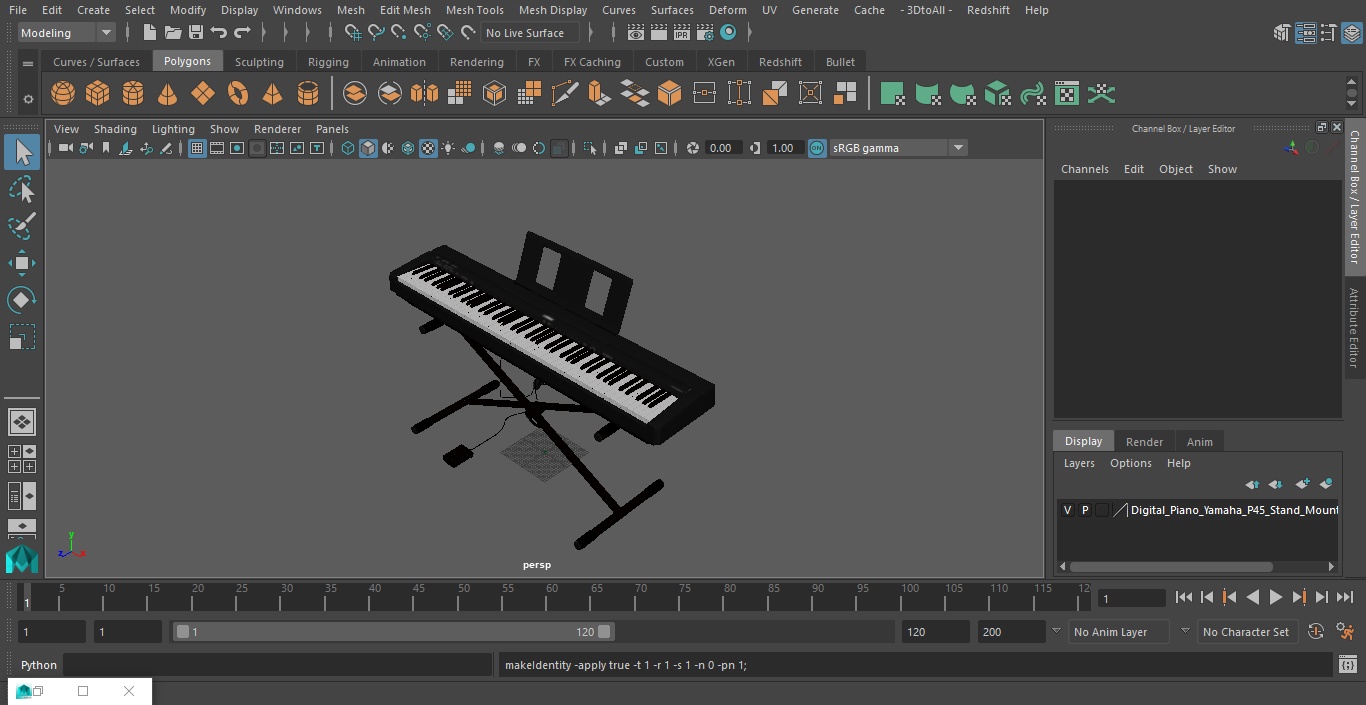Click the Layer Editor horizontal scrollbar

coord(1171,567)
